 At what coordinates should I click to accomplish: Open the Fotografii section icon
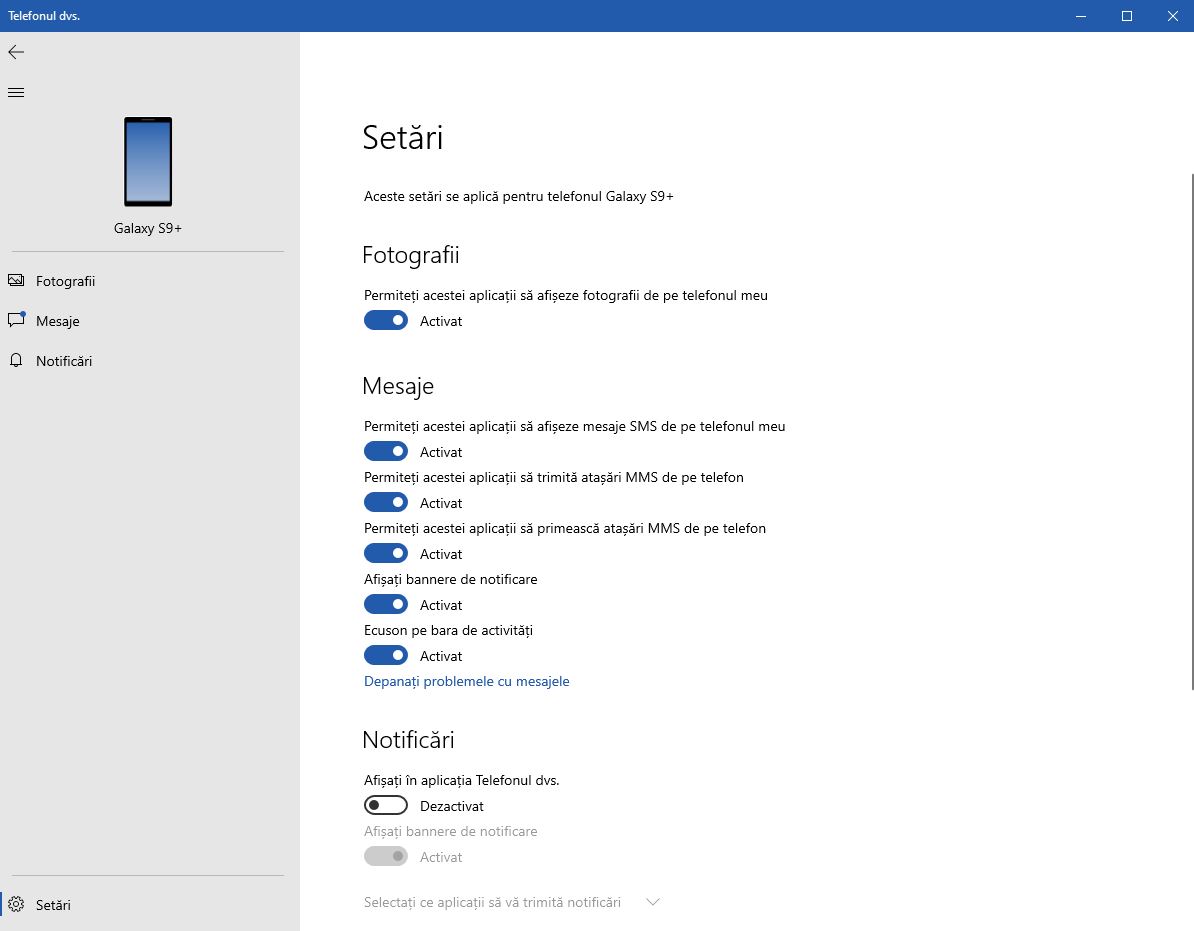click(16, 281)
